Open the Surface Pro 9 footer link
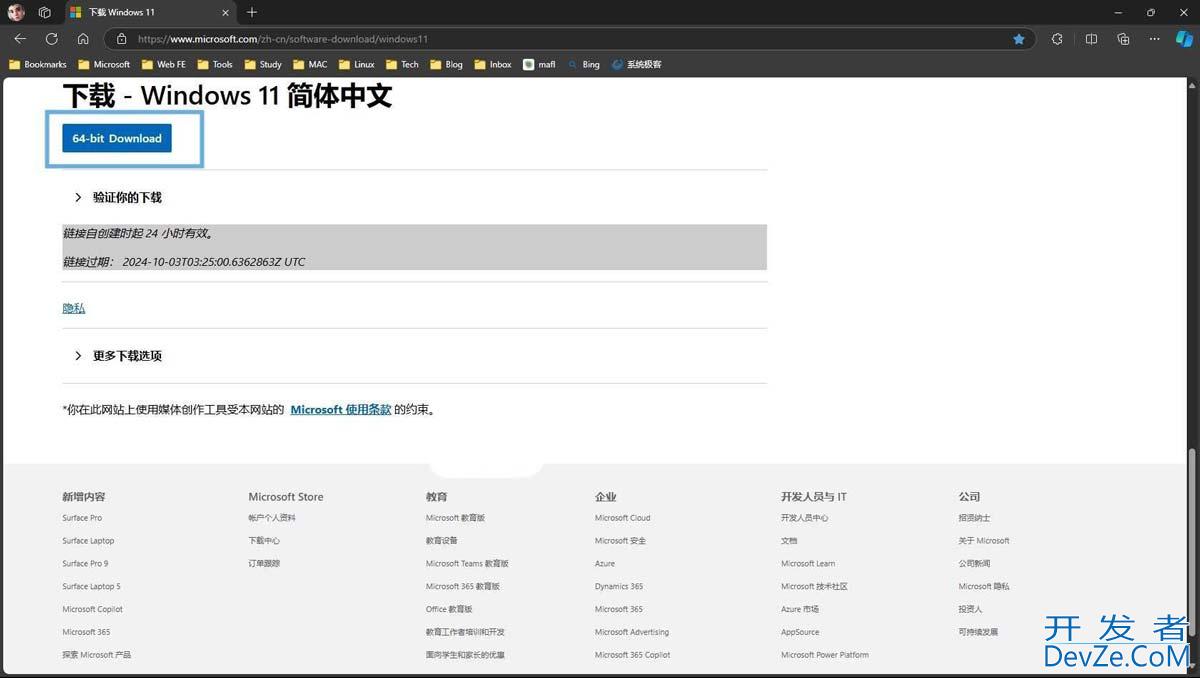The width and height of the screenshot is (1200, 678). click(85, 563)
